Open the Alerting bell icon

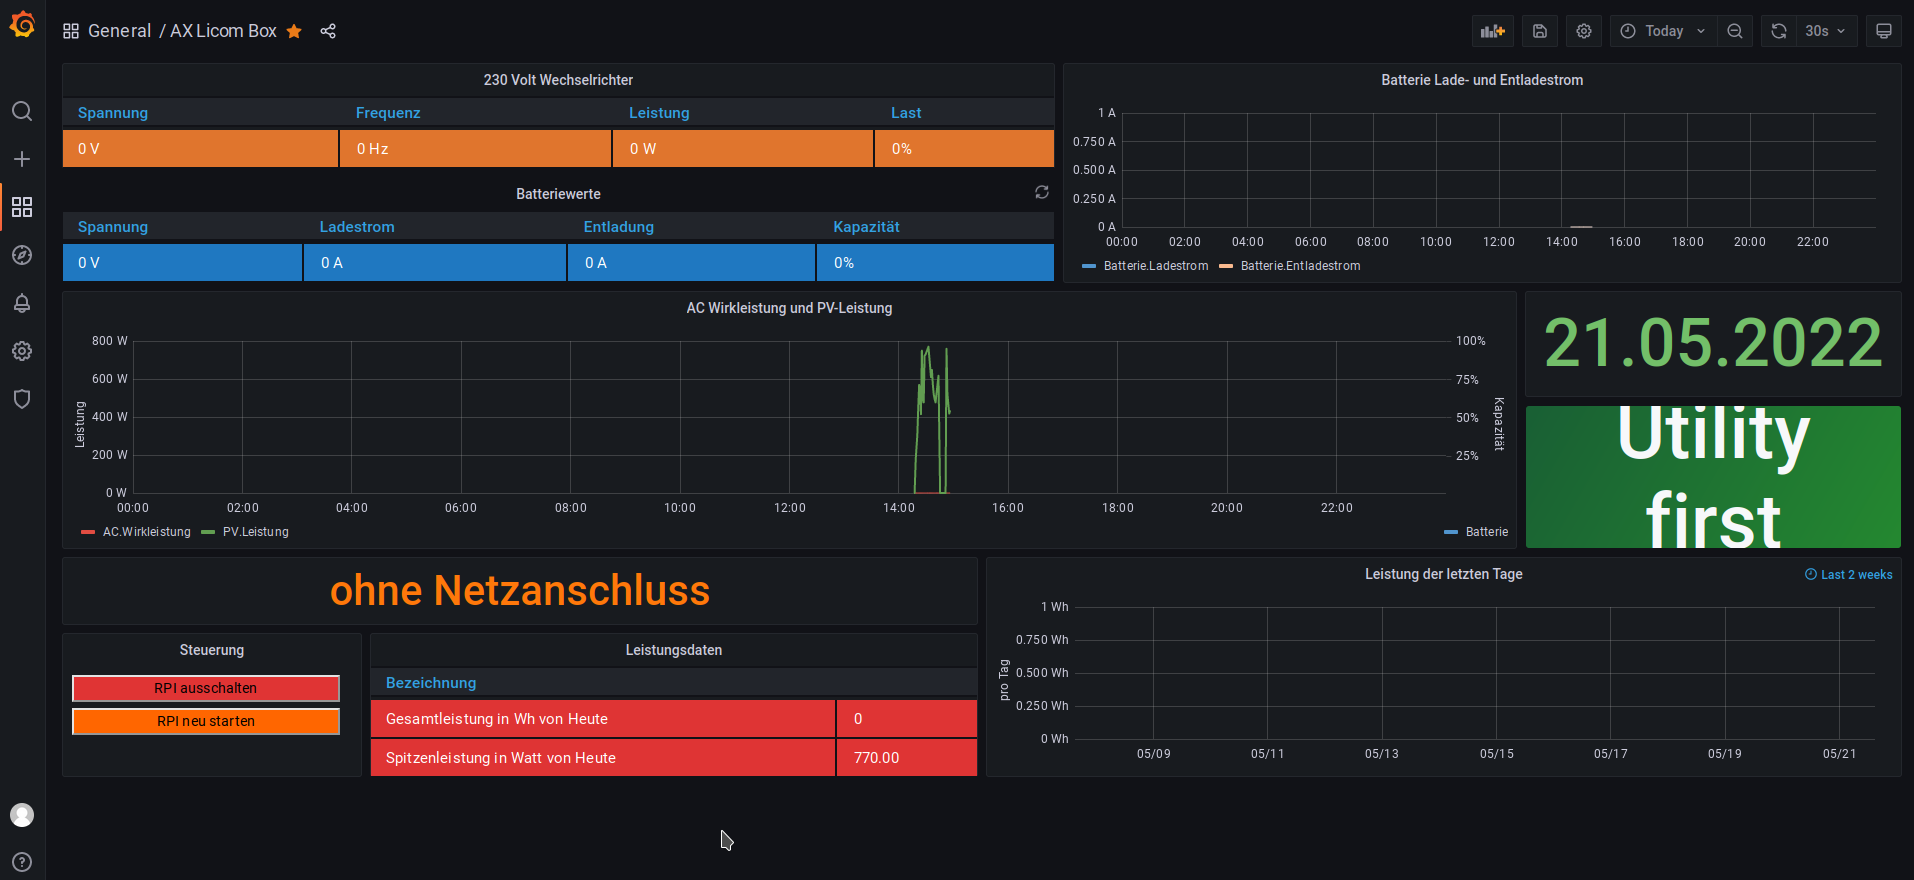(22, 303)
